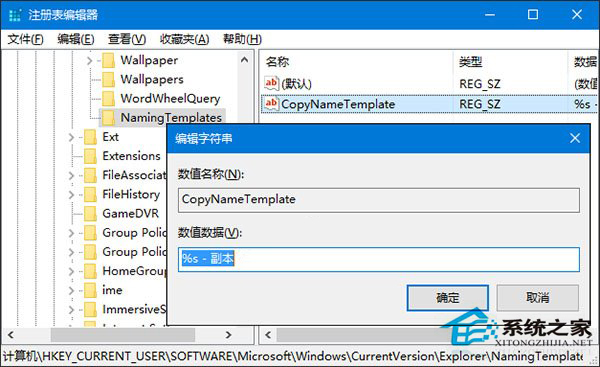The height and width of the screenshot is (367, 600).
Task: Click the ime folder icon
Action: click(x=90, y=290)
